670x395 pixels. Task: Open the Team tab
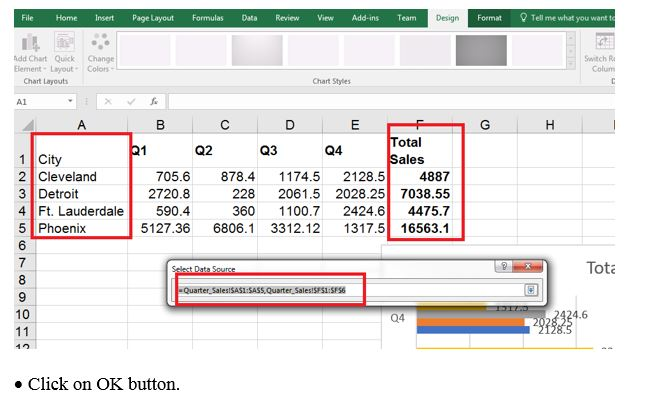(406, 18)
